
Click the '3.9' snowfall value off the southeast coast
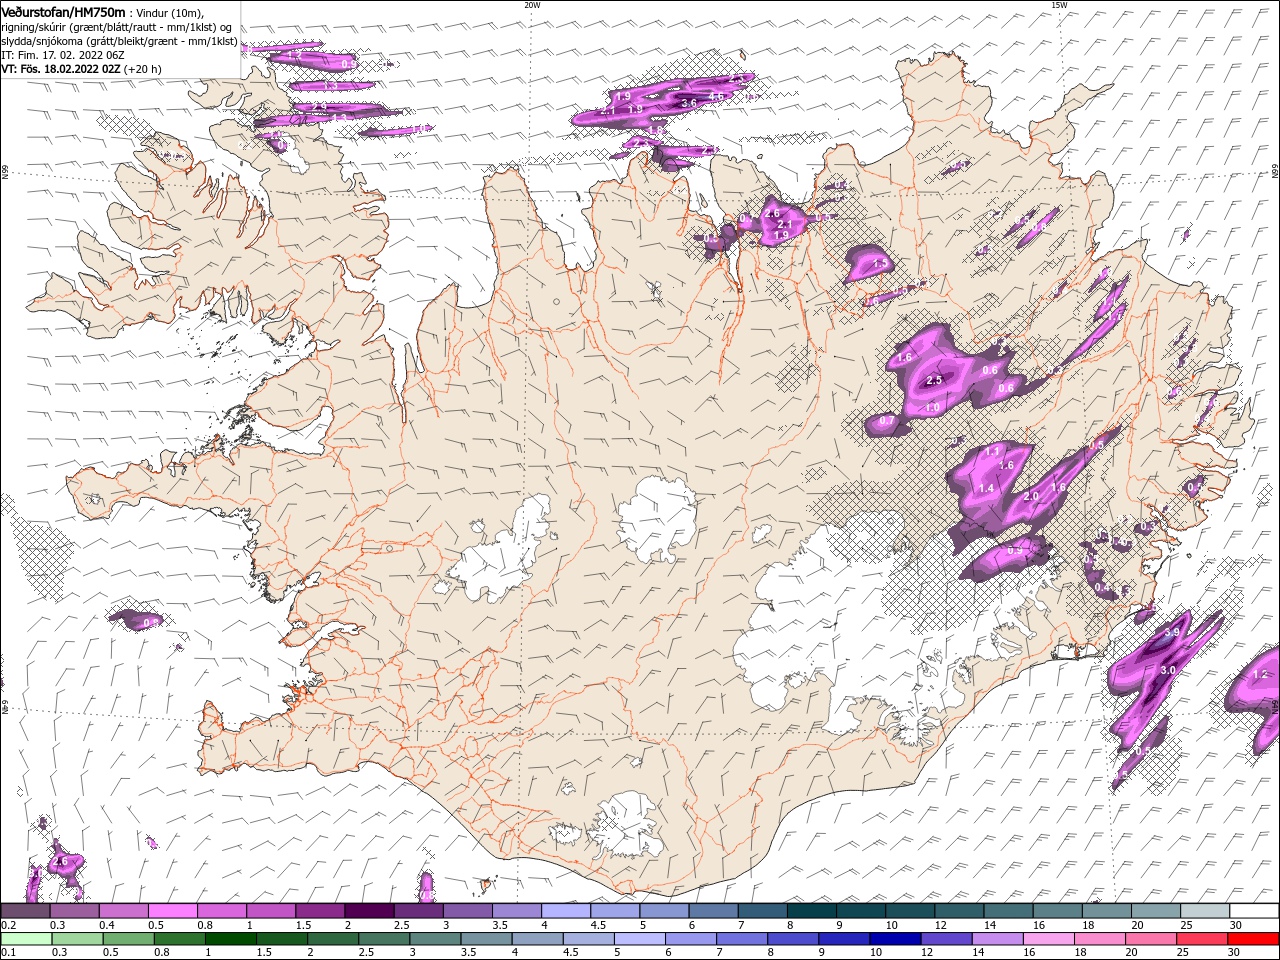(x=1173, y=633)
